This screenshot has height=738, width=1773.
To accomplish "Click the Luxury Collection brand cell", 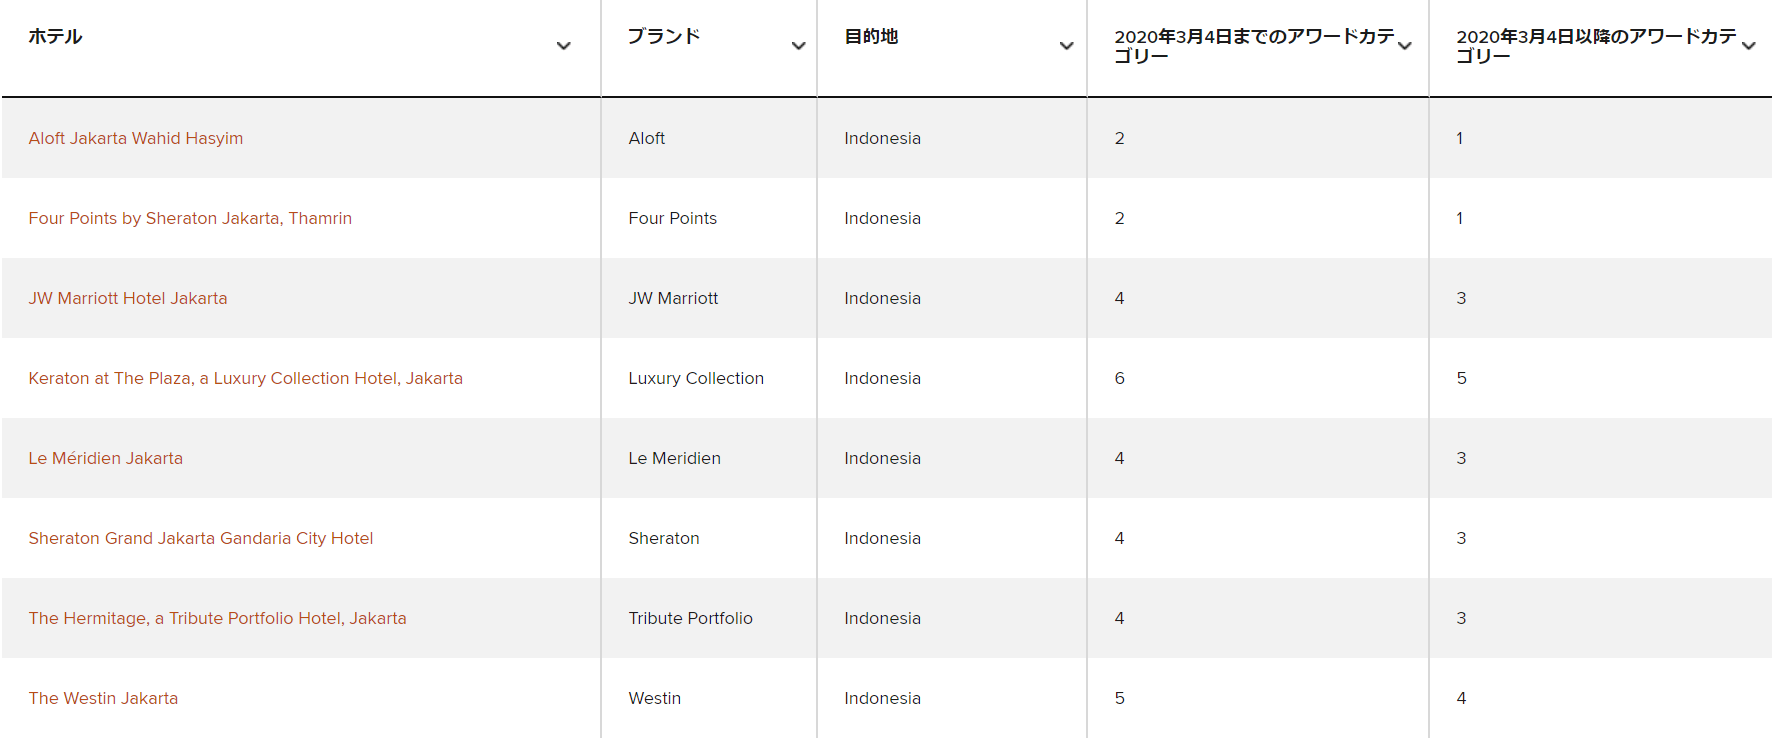I will point(696,378).
